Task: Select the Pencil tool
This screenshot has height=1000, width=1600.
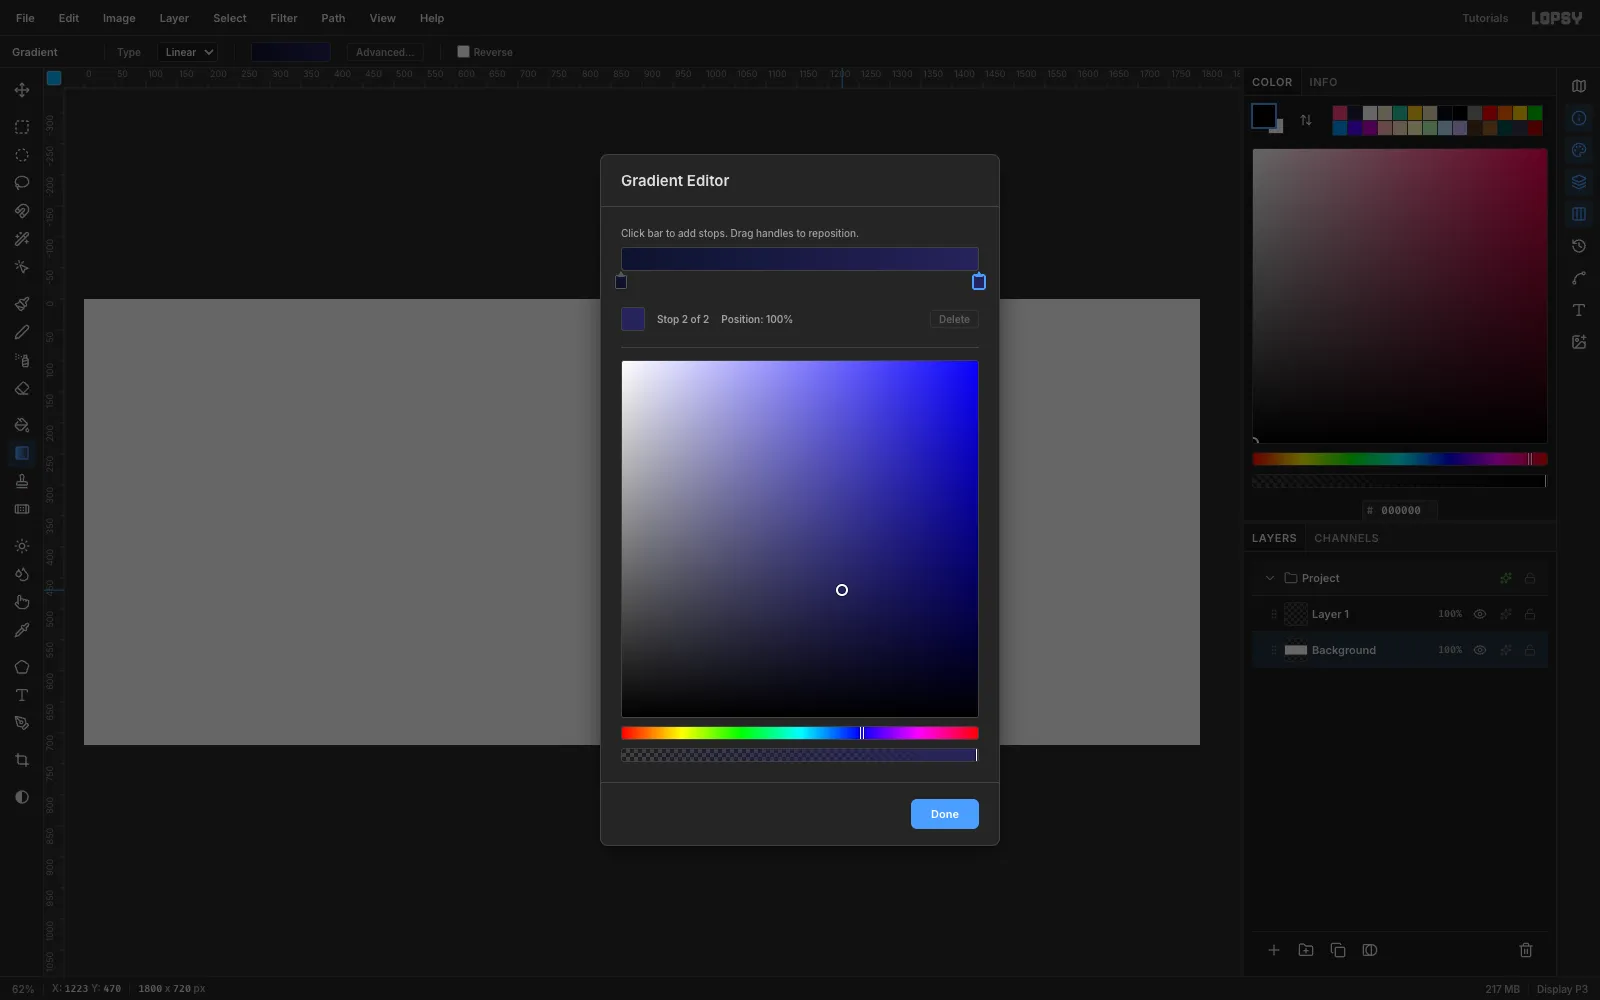Action: coord(21,332)
